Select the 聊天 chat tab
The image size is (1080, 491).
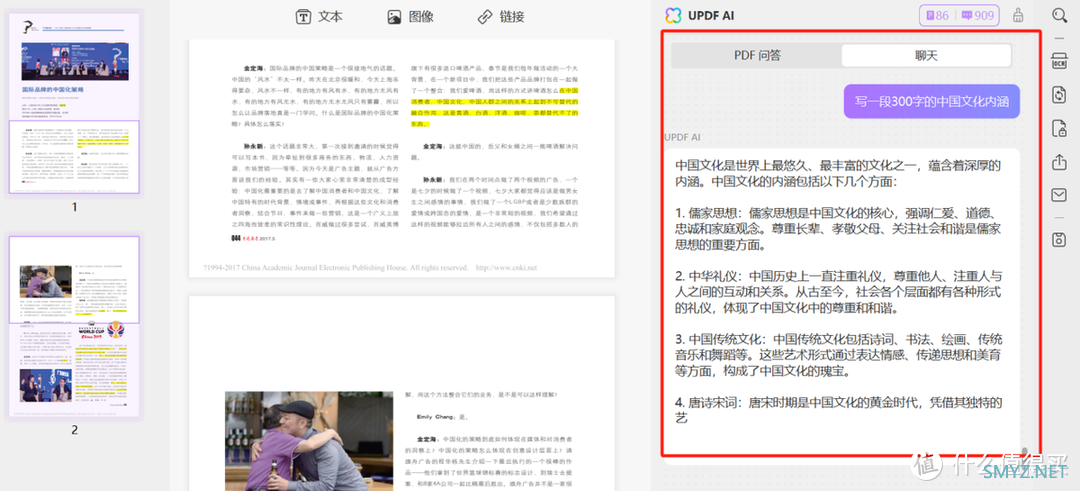(x=926, y=56)
